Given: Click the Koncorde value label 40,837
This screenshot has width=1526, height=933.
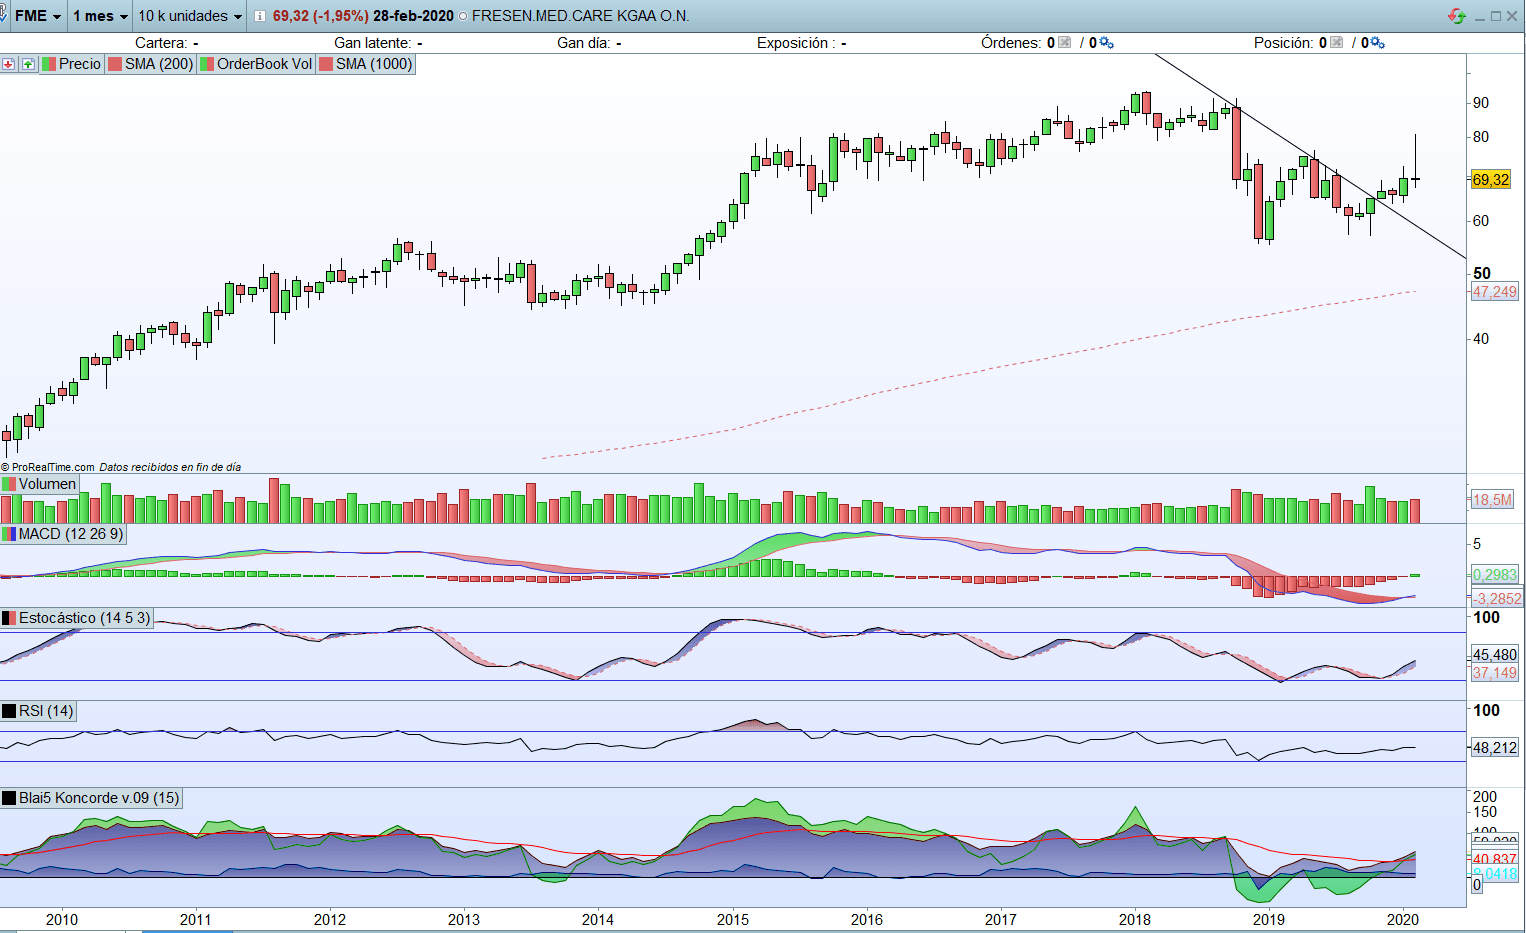Looking at the screenshot, I should click(1494, 859).
